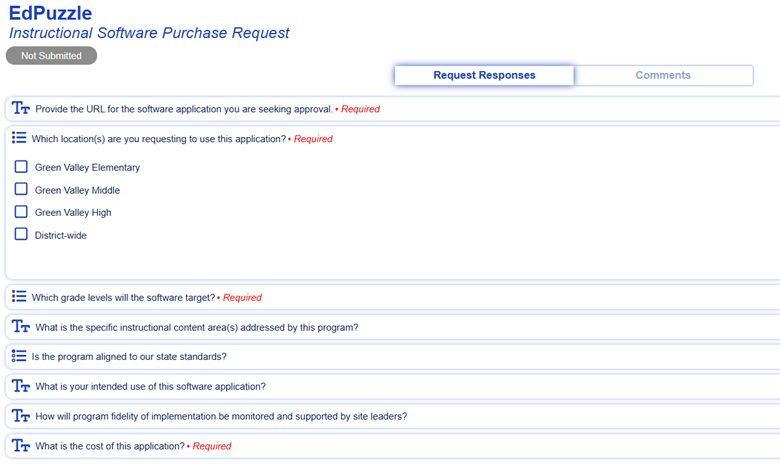Expand 'What is your intended use' question
The image size is (780, 464).
click(x=393, y=386)
